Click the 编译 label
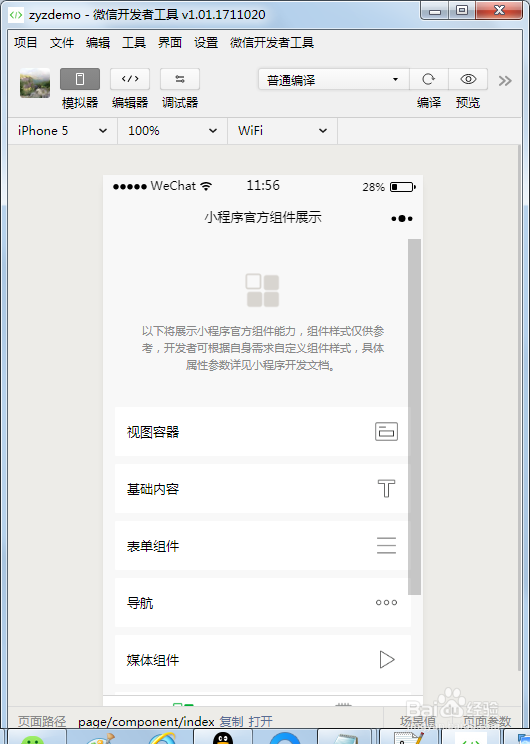 (x=429, y=102)
